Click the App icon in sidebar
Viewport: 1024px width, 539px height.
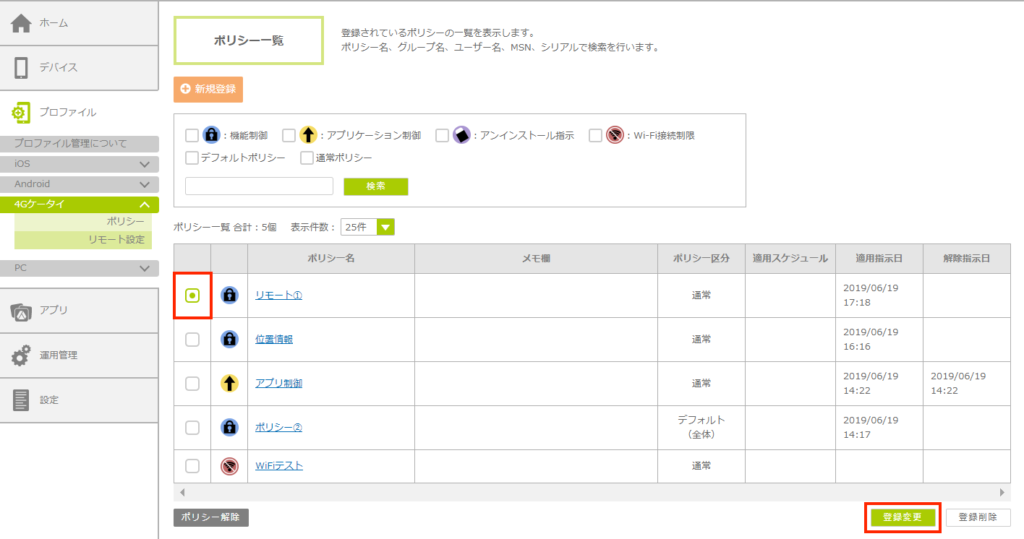(x=21, y=310)
